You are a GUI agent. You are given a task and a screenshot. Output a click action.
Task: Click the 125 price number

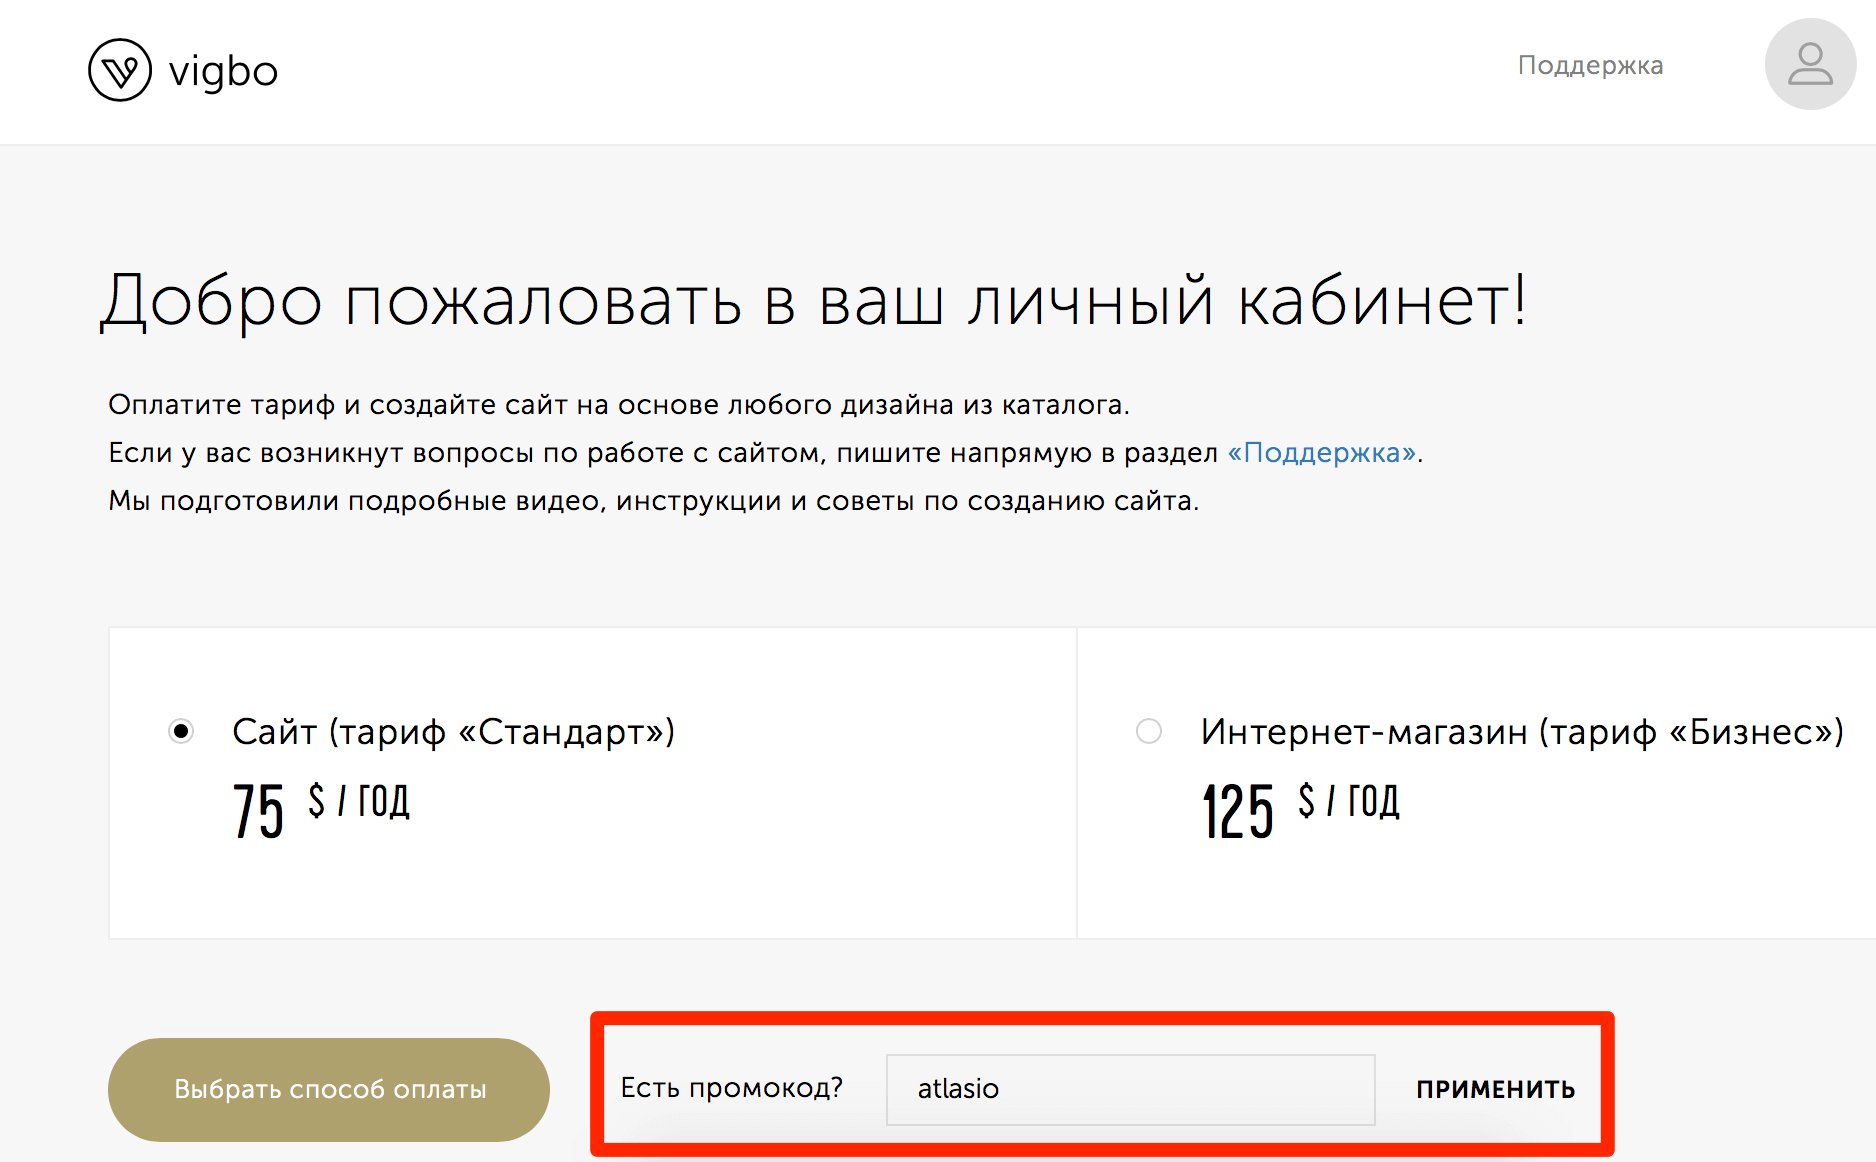1237,811
